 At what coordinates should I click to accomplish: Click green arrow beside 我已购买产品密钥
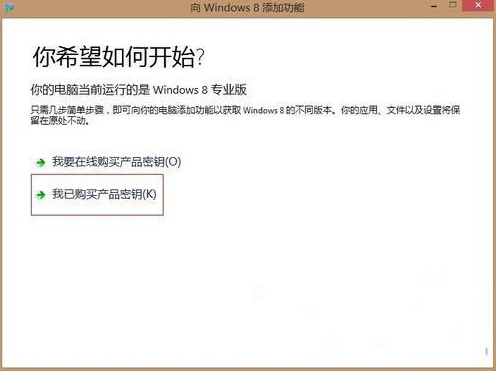[41, 195]
